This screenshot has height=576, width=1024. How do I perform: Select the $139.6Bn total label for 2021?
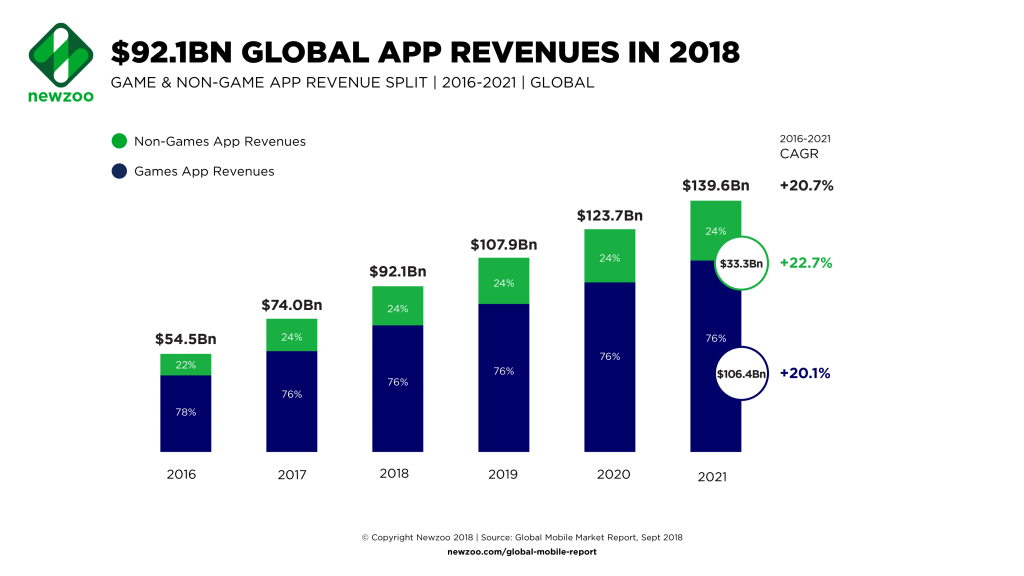pos(715,185)
